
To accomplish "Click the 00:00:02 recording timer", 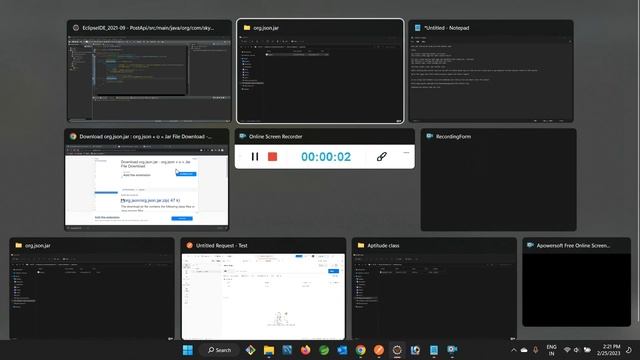I will click(x=326, y=157).
